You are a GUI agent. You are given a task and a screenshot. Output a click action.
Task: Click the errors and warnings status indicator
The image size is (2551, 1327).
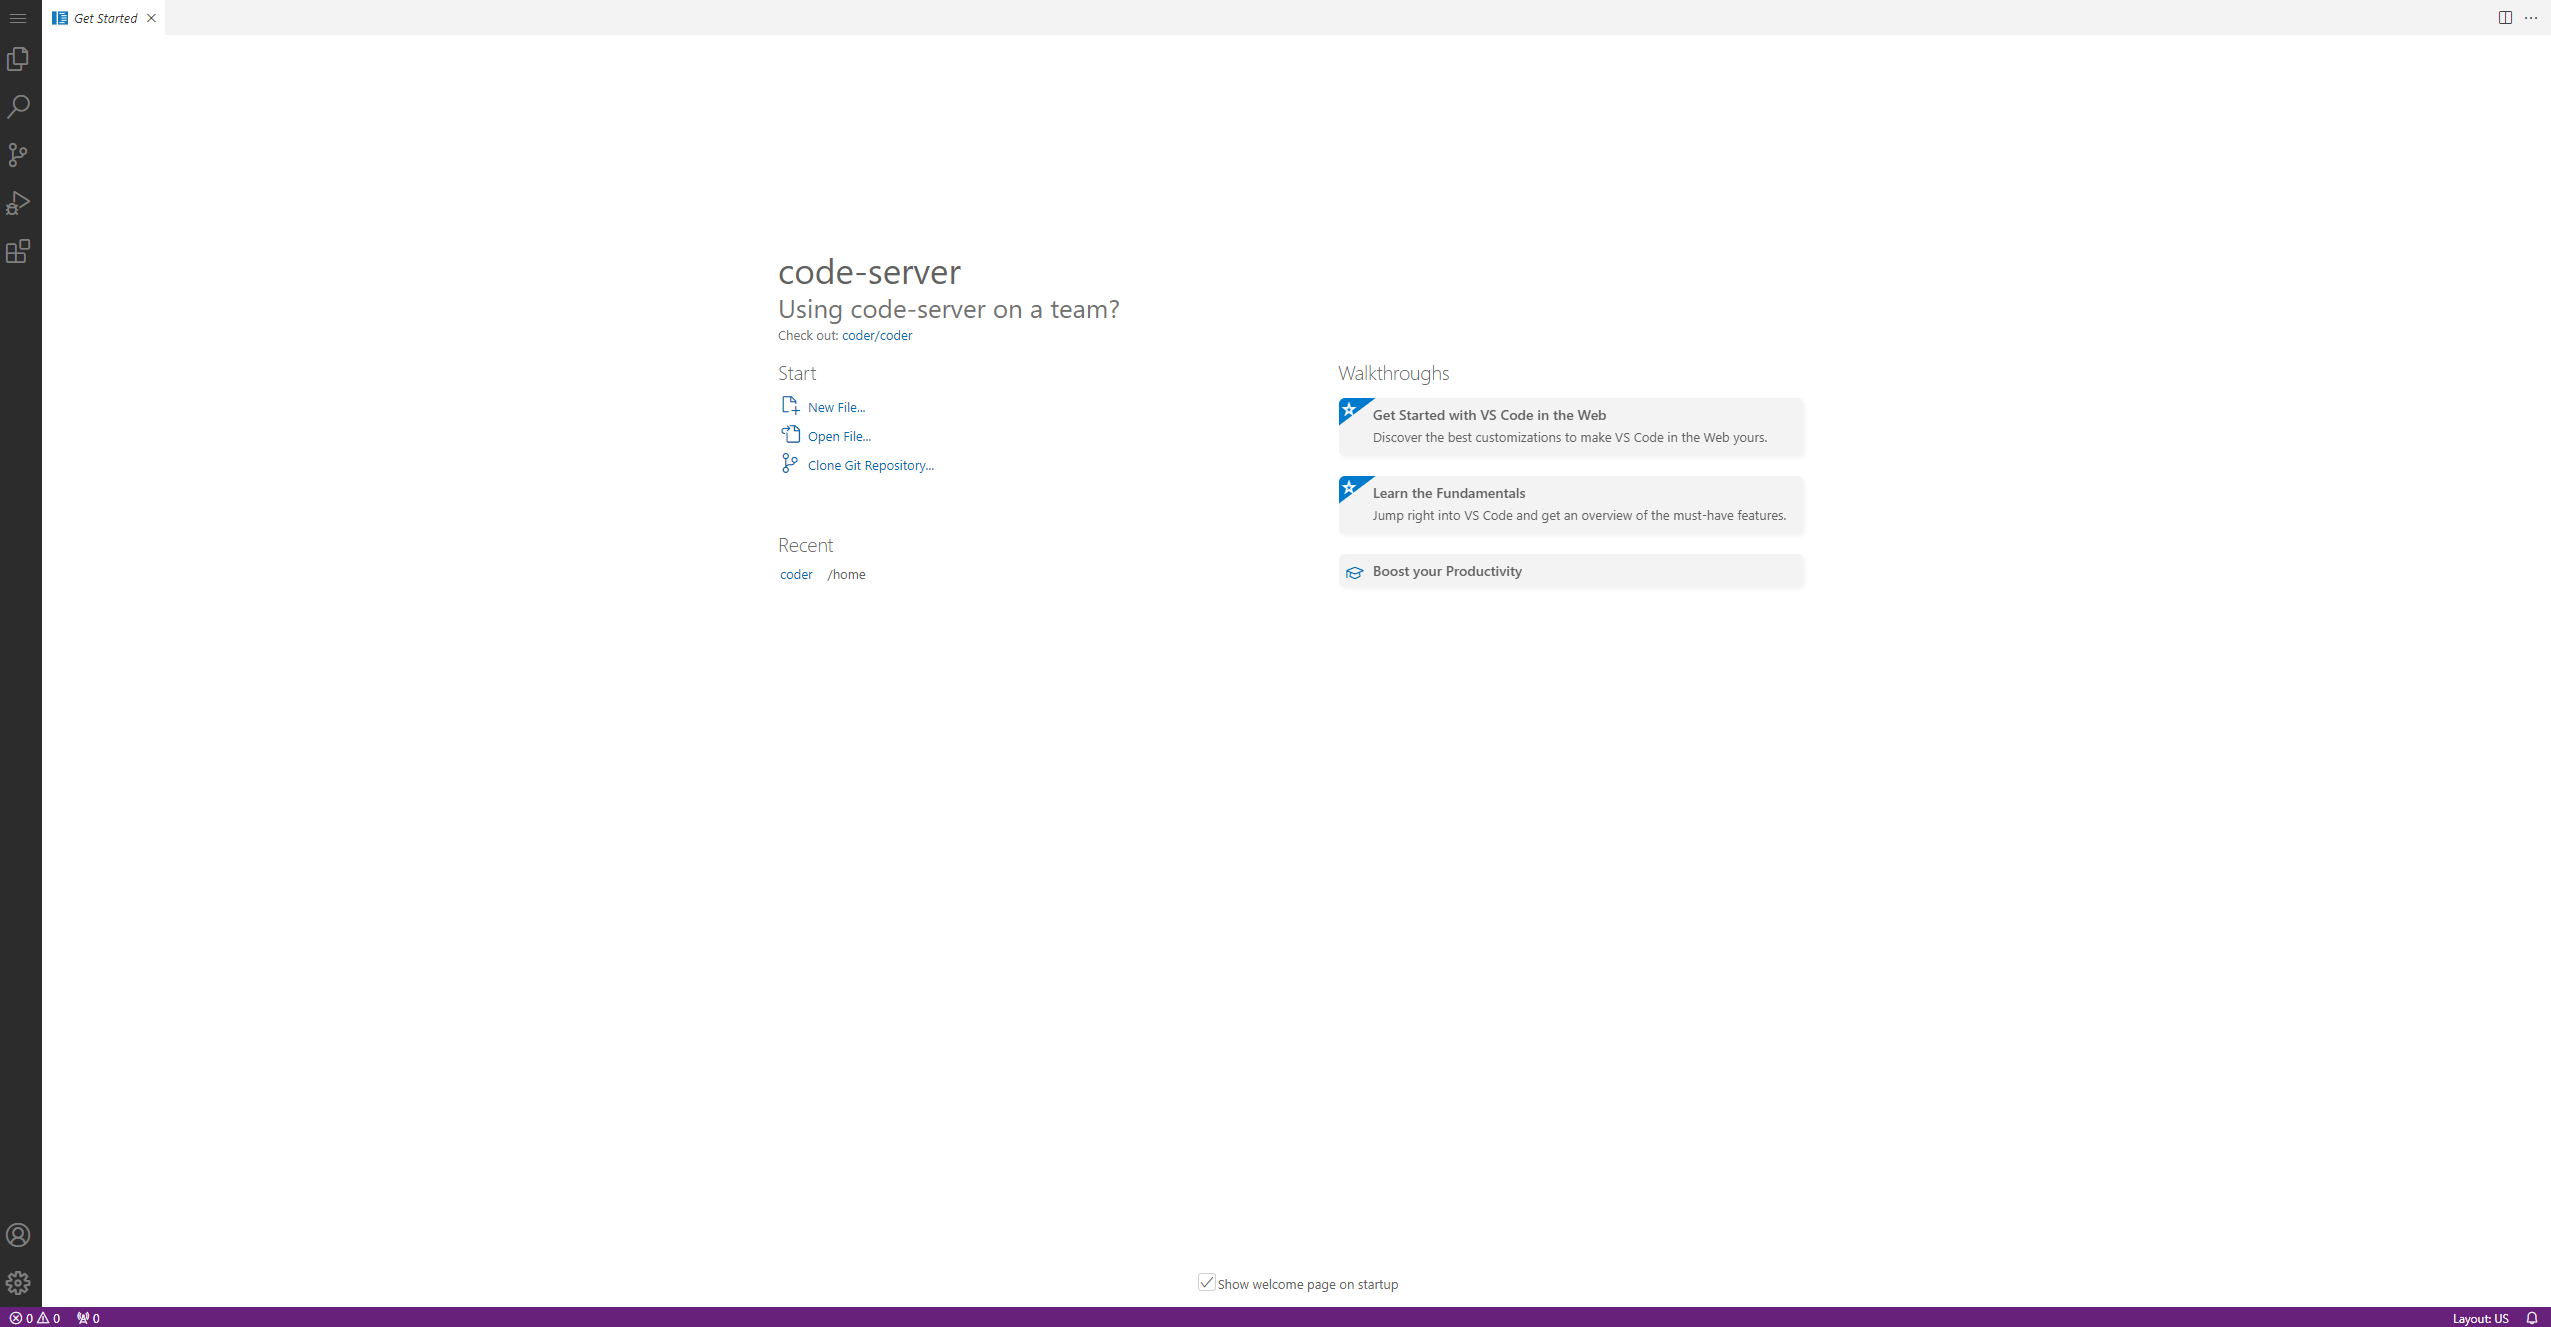34,1318
